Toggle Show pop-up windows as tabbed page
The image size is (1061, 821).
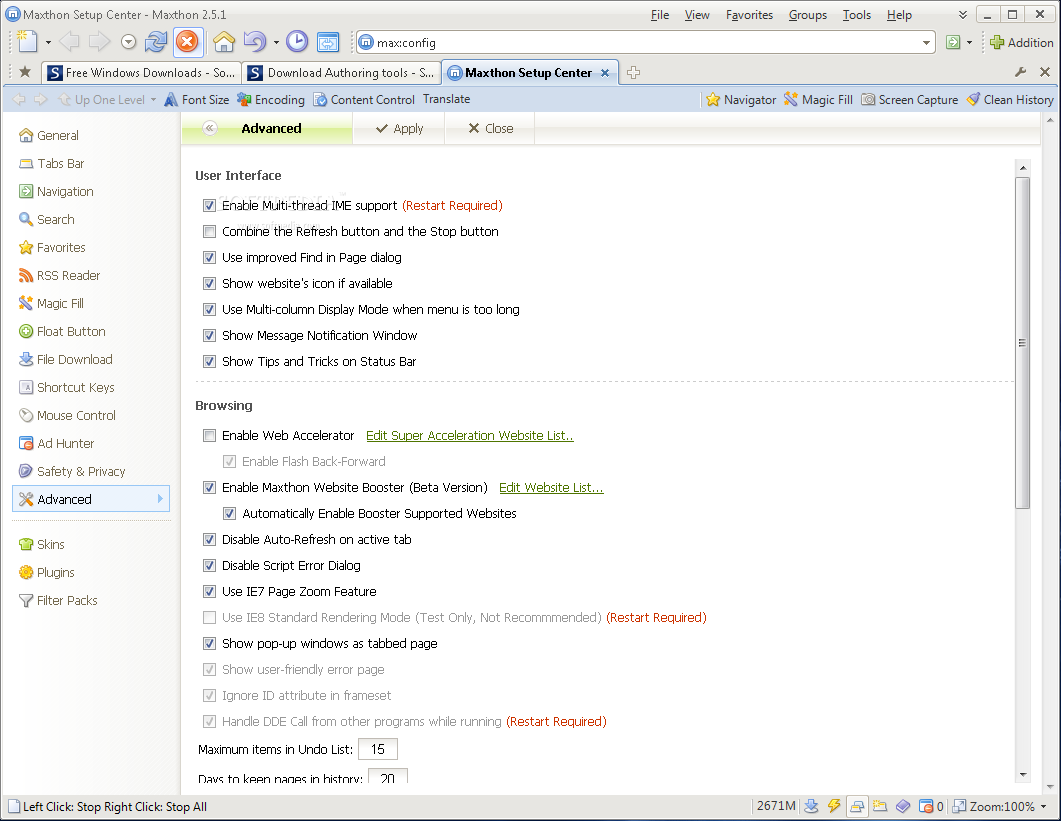(210, 644)
